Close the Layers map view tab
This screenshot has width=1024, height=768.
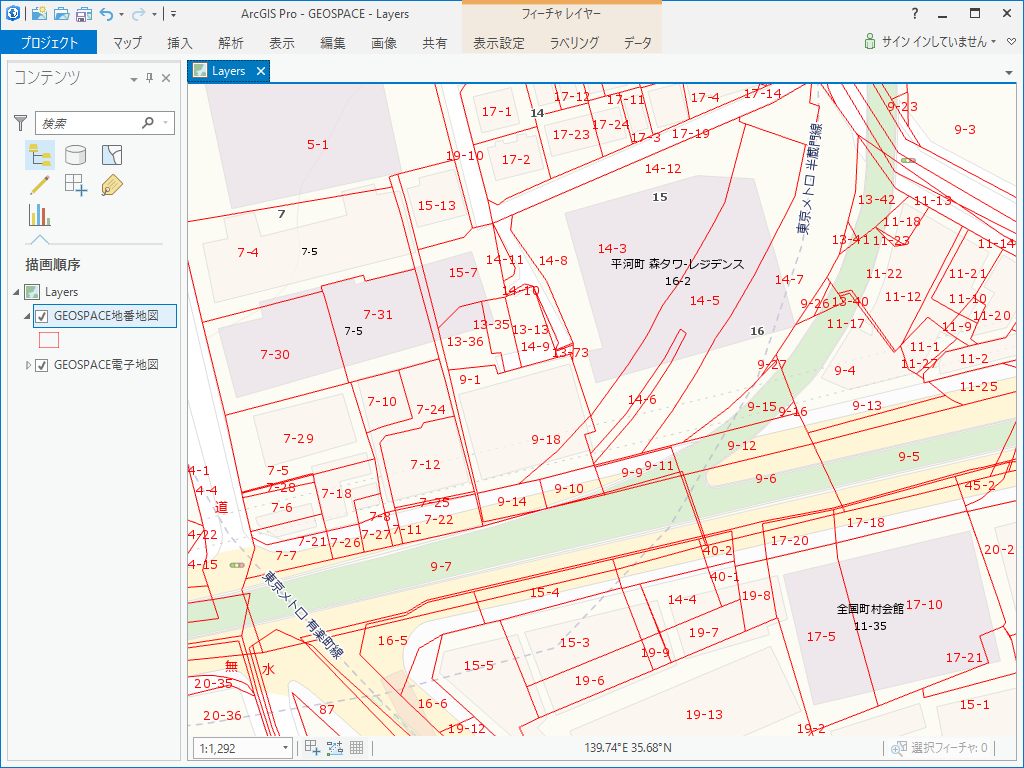coord(261,71)
